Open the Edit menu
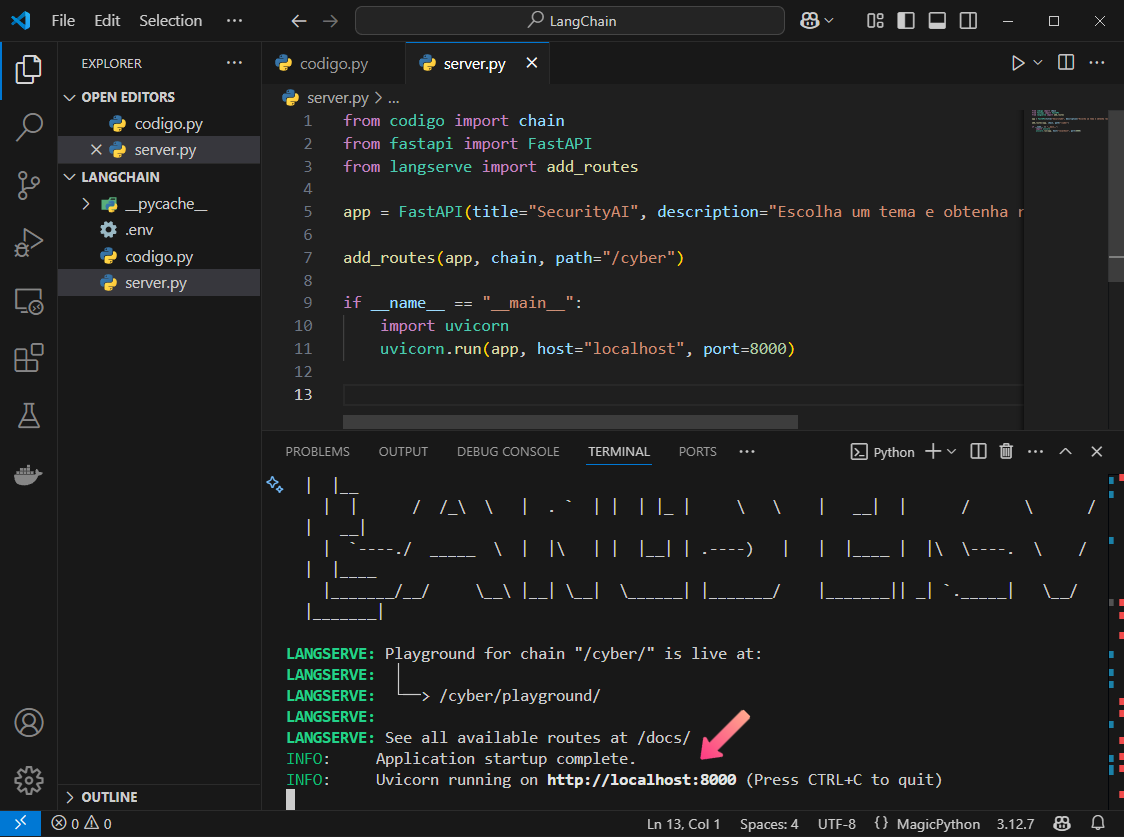Viewport: 1124px width, 837px height. (x=107, y=21)
